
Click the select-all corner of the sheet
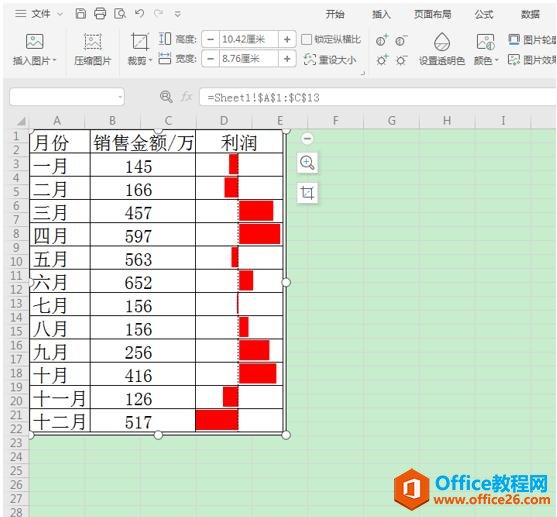(21, 121)
